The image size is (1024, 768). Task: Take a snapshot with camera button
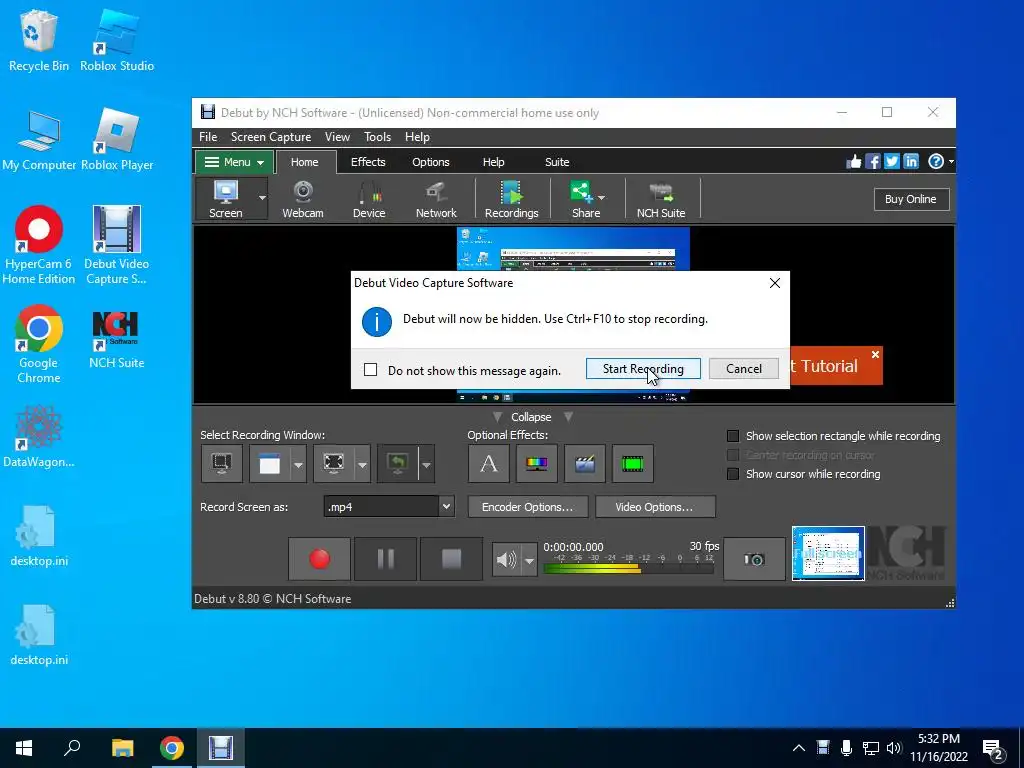tap(754, 559)
